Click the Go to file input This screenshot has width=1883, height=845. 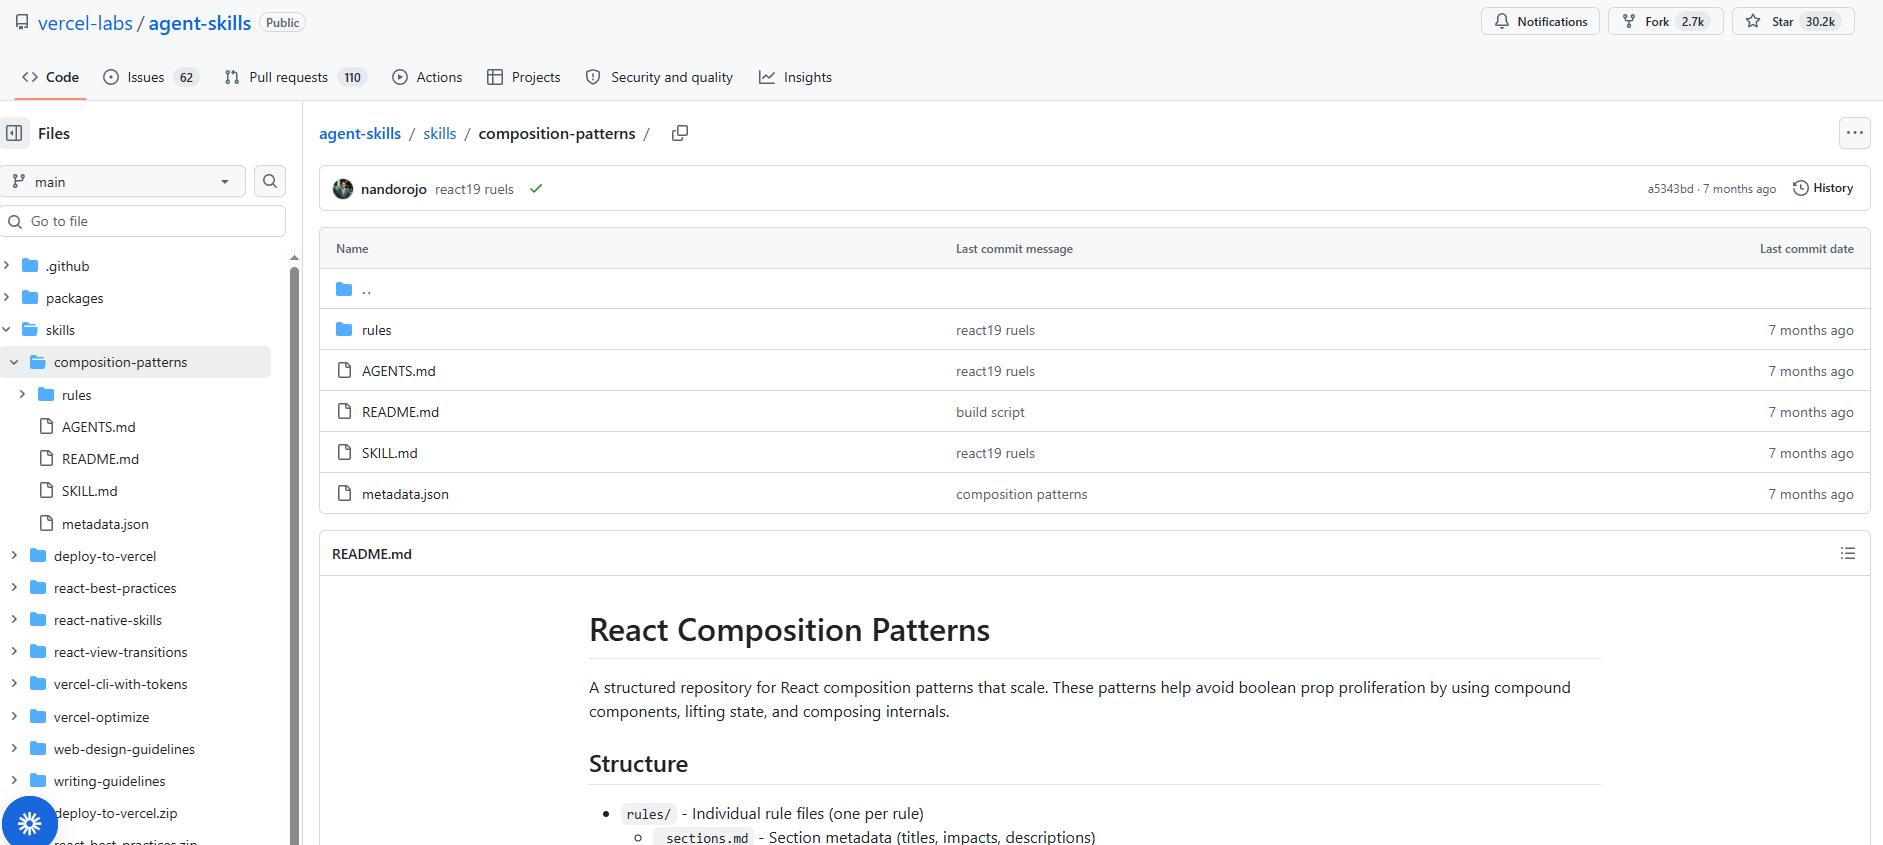coord(143,221)
